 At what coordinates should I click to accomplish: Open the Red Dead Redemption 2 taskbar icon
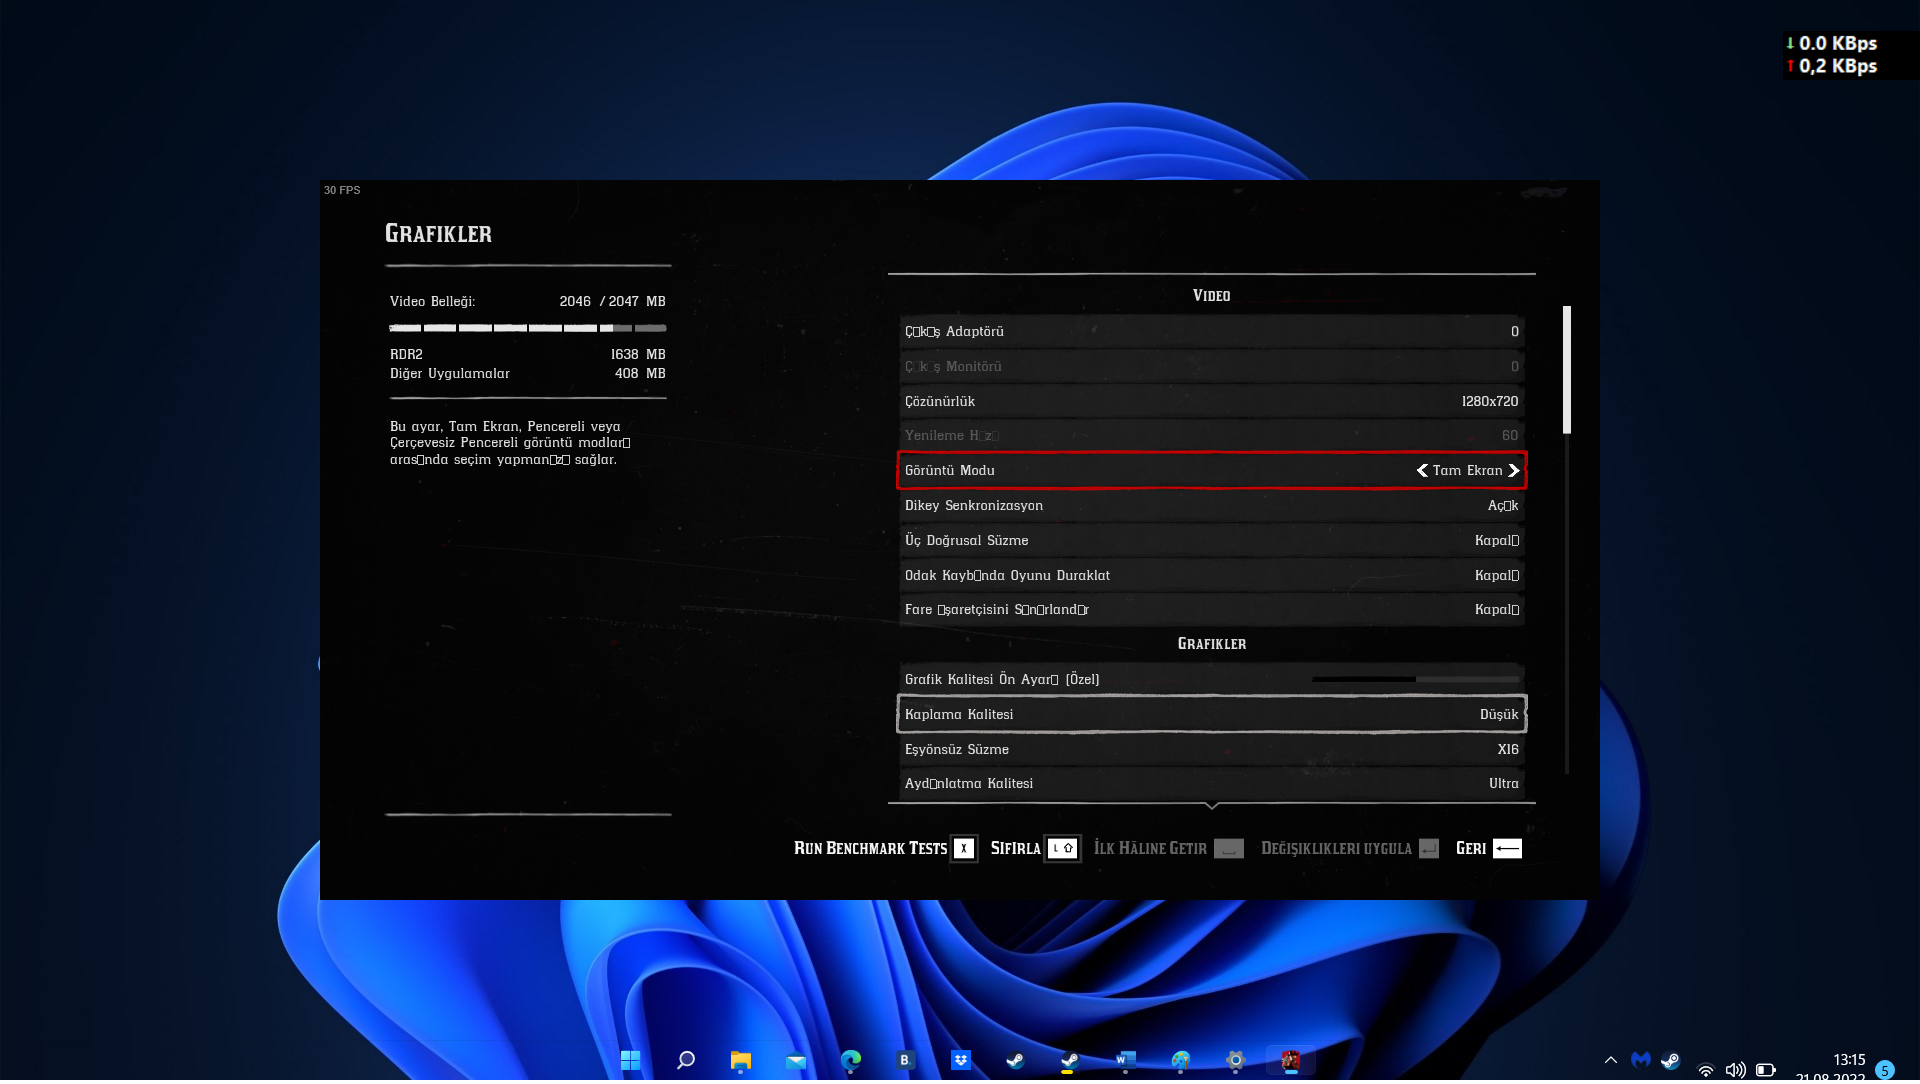tap(1290, 1060)
